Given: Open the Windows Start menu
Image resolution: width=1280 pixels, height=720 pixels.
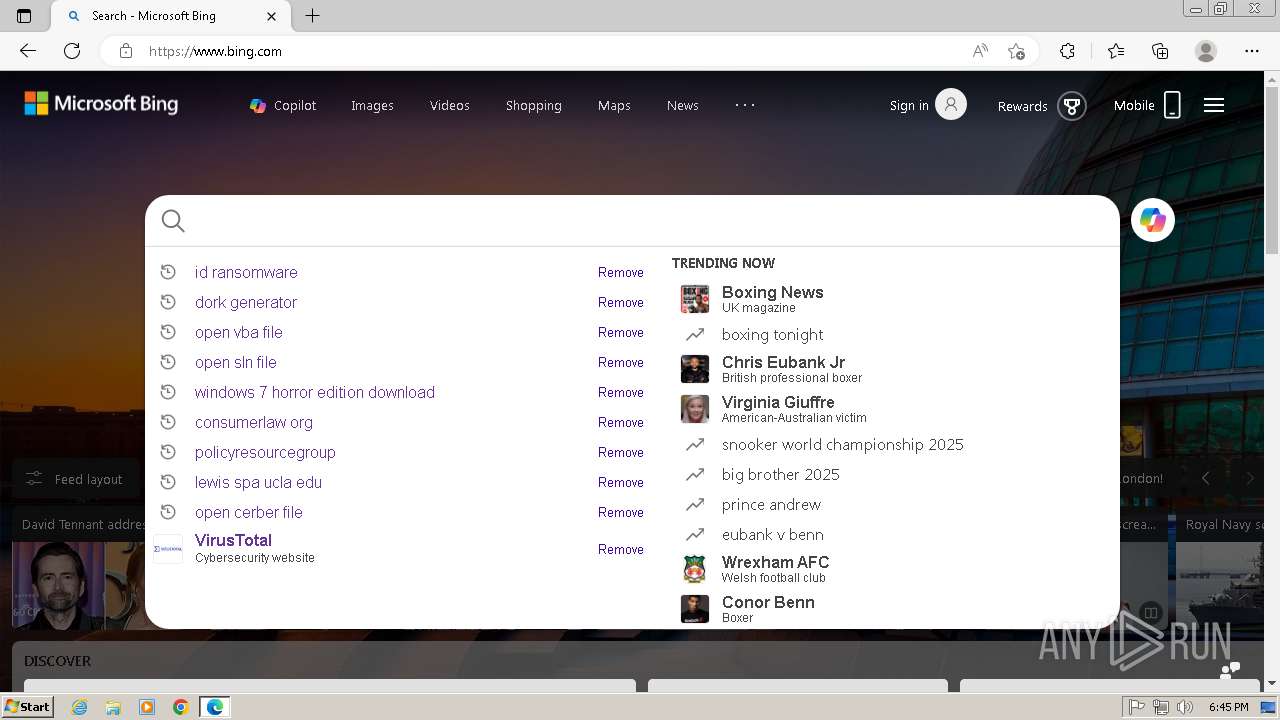Looking at the screenshot, I should [x=28, y=707].
